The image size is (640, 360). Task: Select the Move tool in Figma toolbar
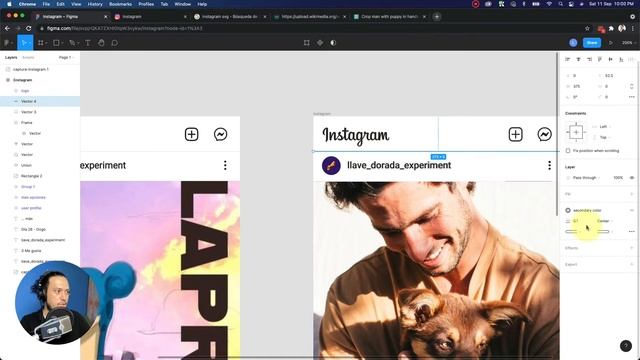(x=24, y=42)
